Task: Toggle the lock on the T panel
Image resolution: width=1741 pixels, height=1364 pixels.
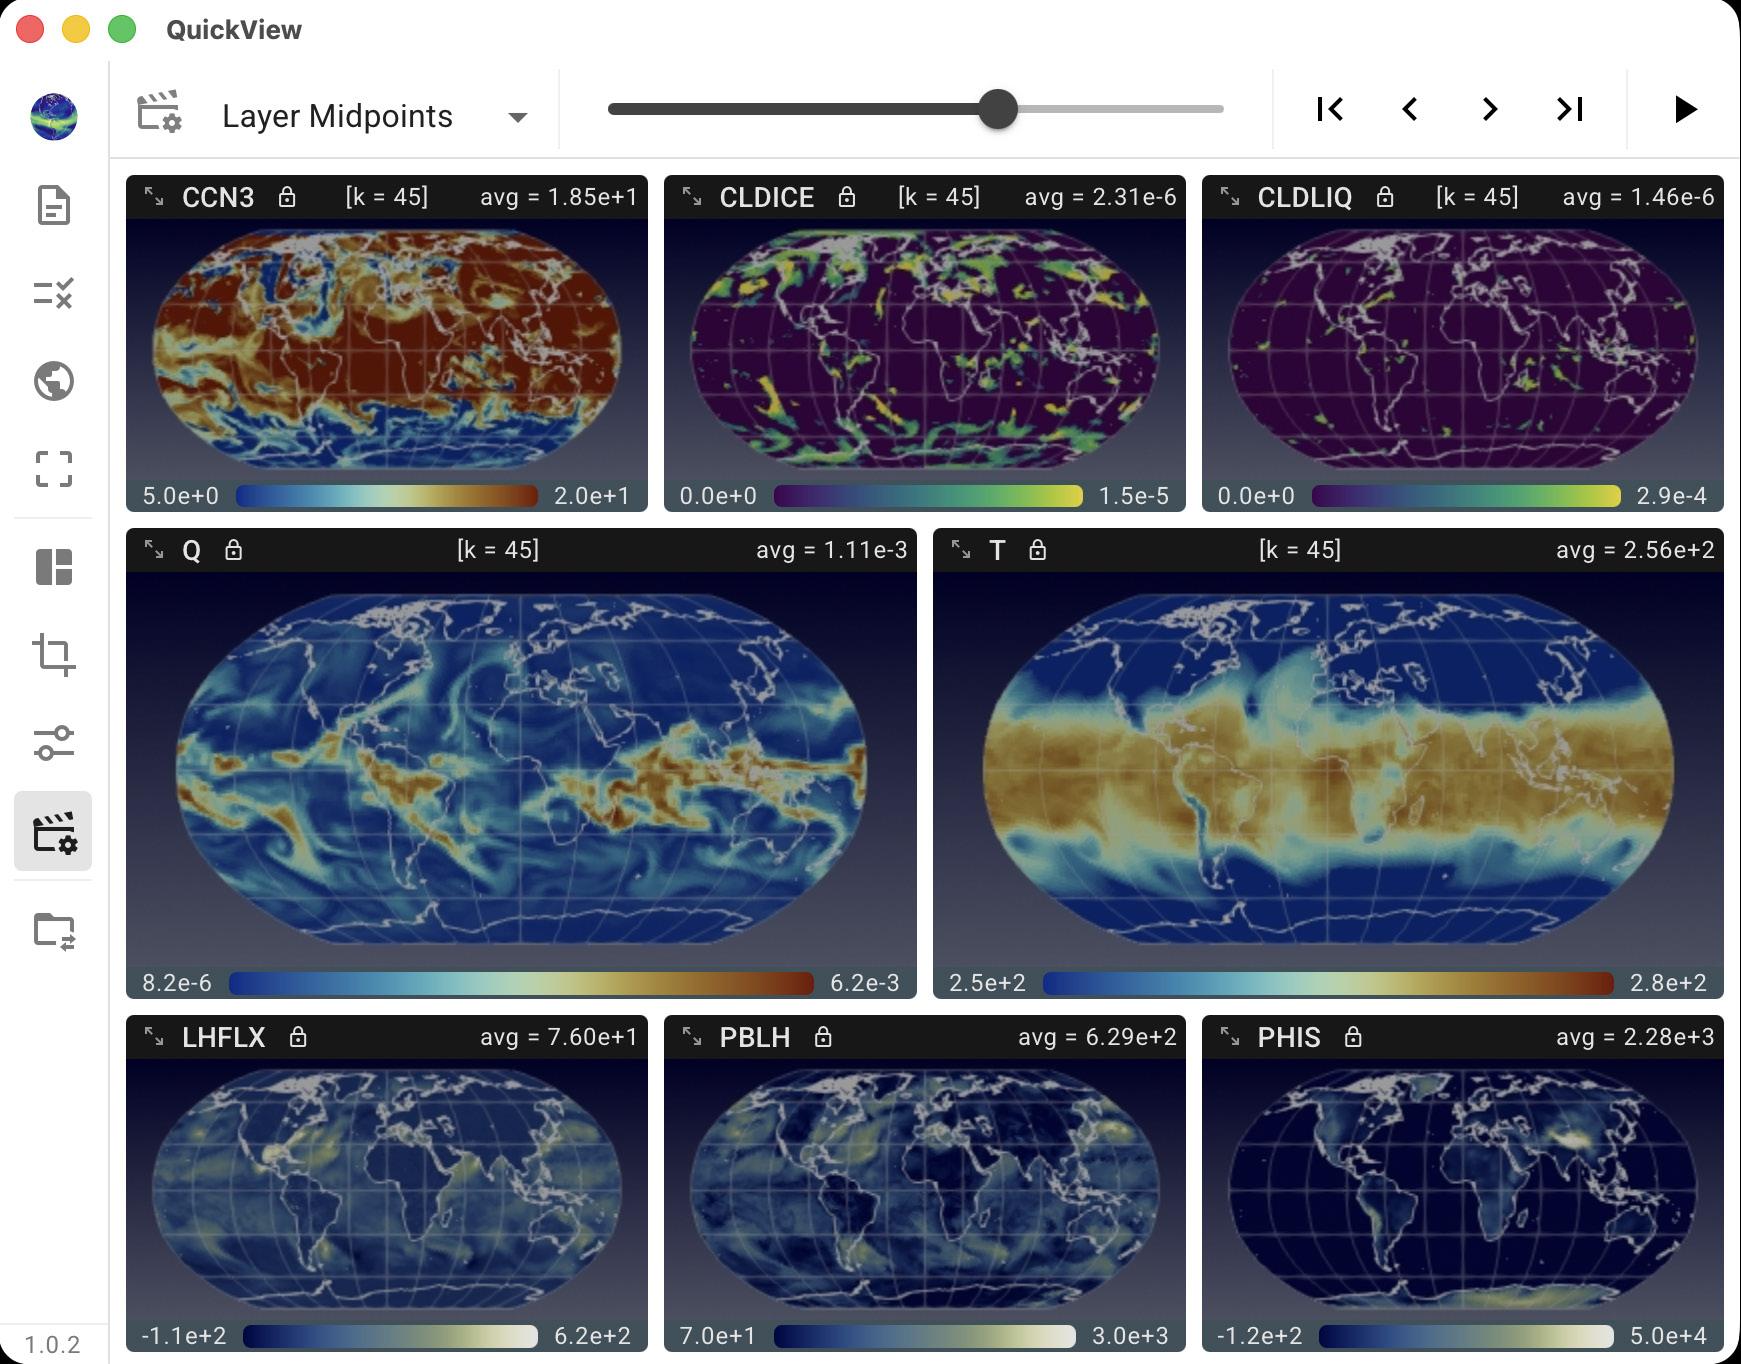Action: pos(1038,550)
